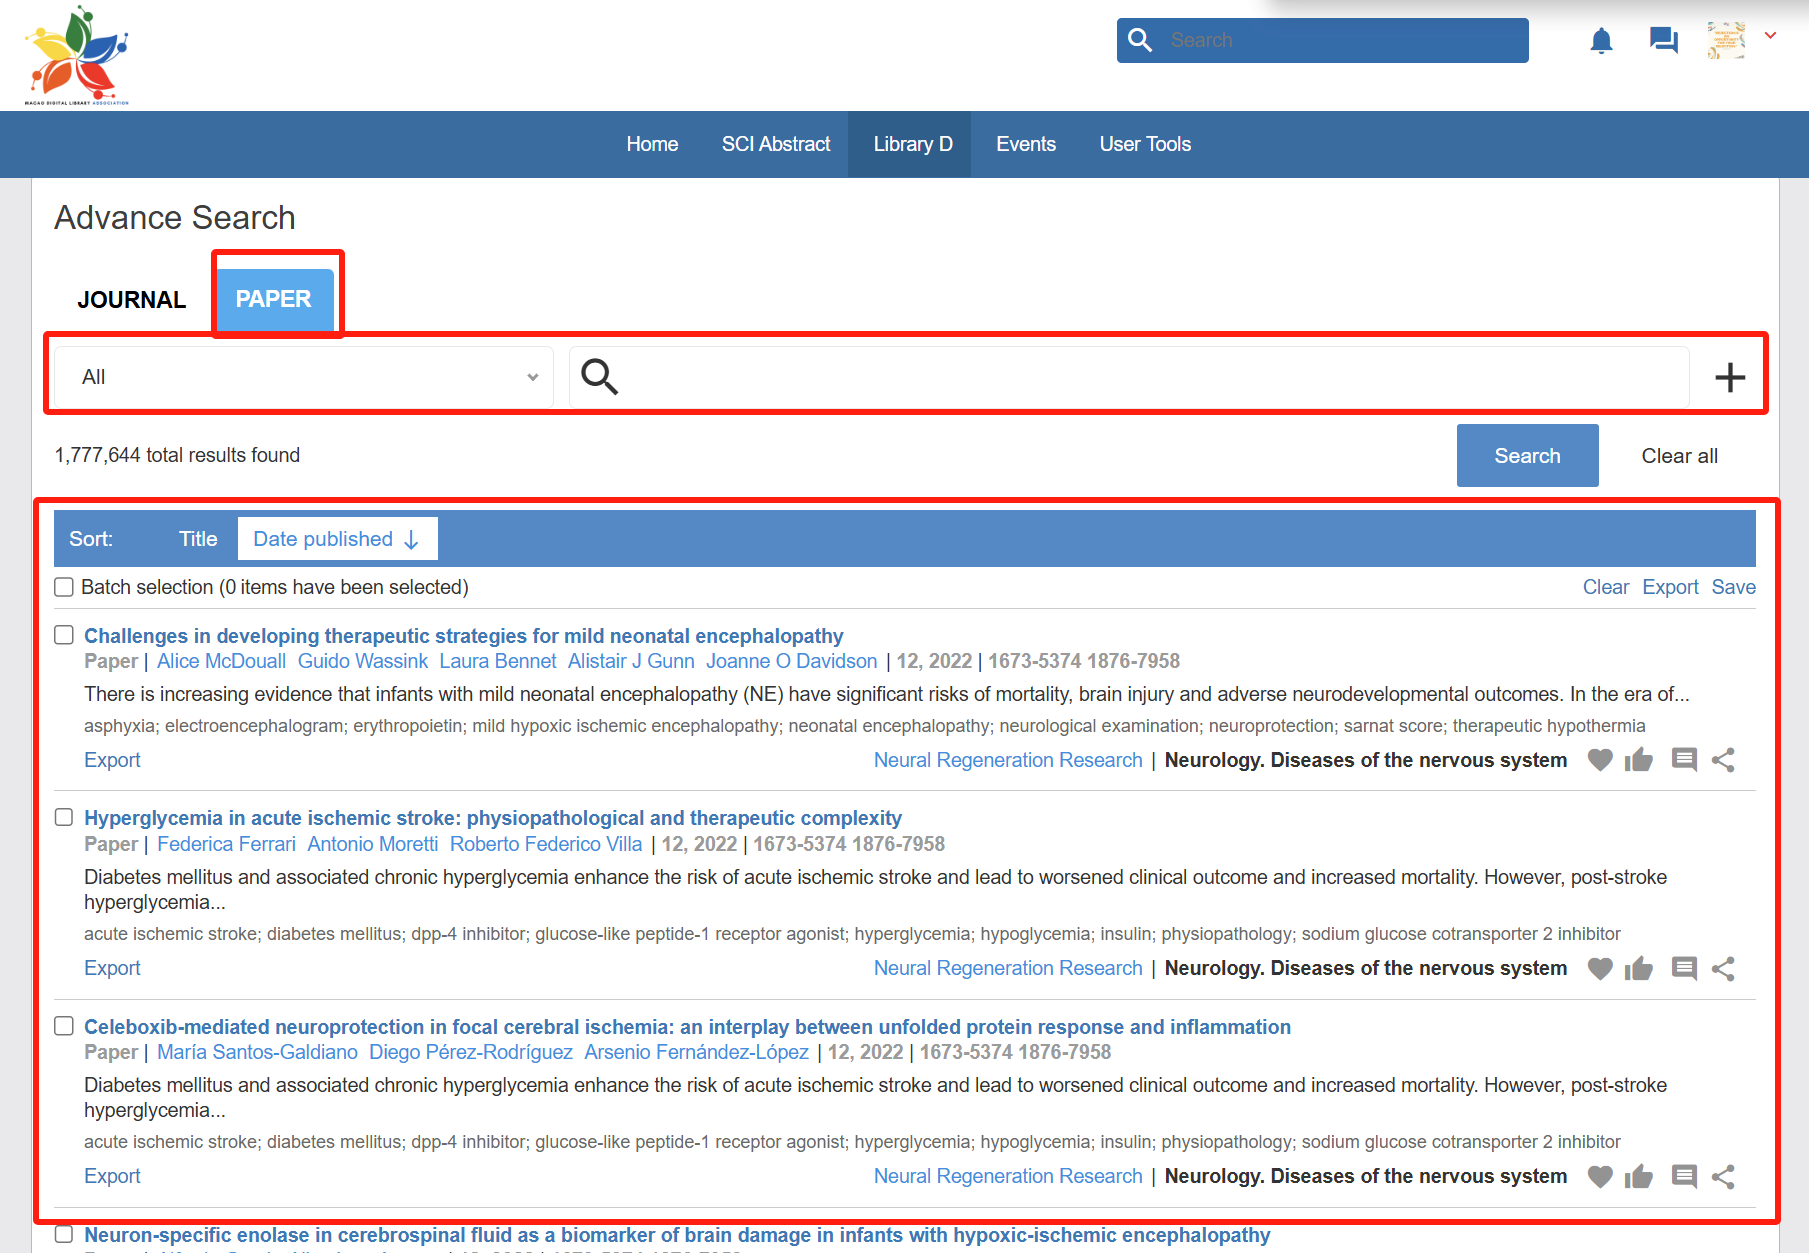This screenshot has height=1253, width=1809.
Task: Share the neonatal encephalopathy paper
Action: (1723, 760)
